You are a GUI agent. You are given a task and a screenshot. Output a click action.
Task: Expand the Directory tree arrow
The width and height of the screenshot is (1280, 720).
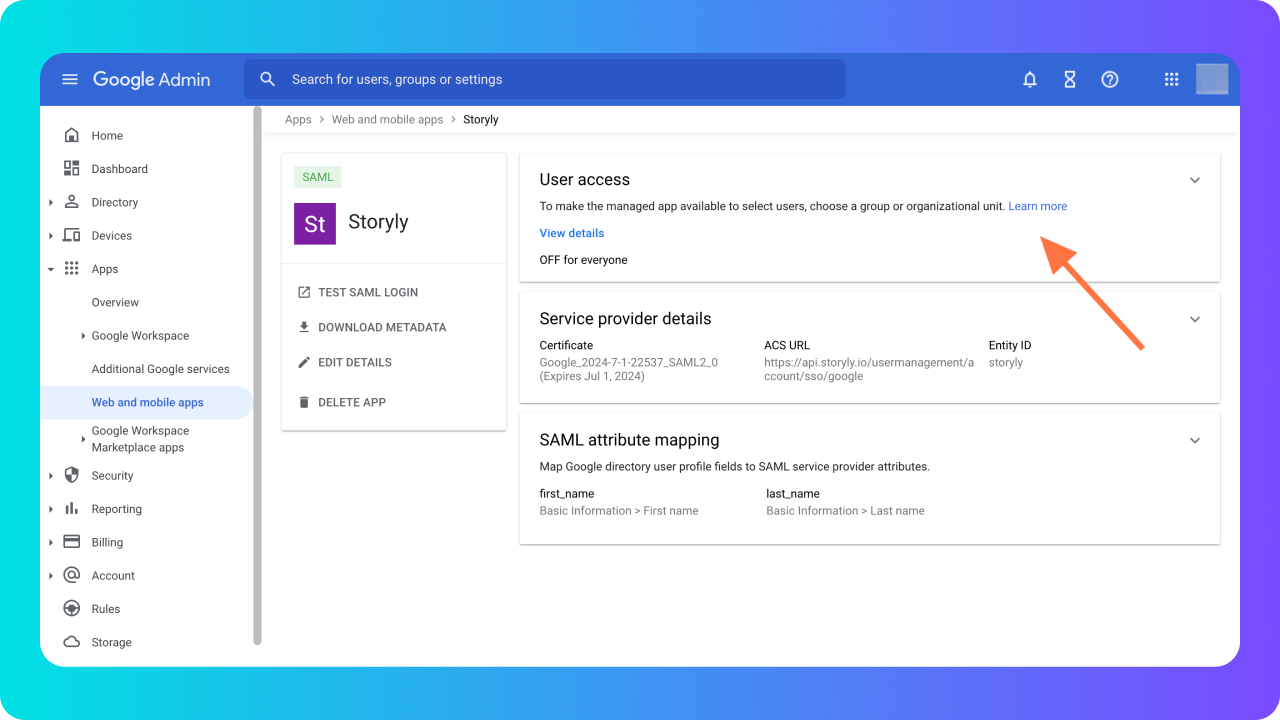click(x=51, y=203)
